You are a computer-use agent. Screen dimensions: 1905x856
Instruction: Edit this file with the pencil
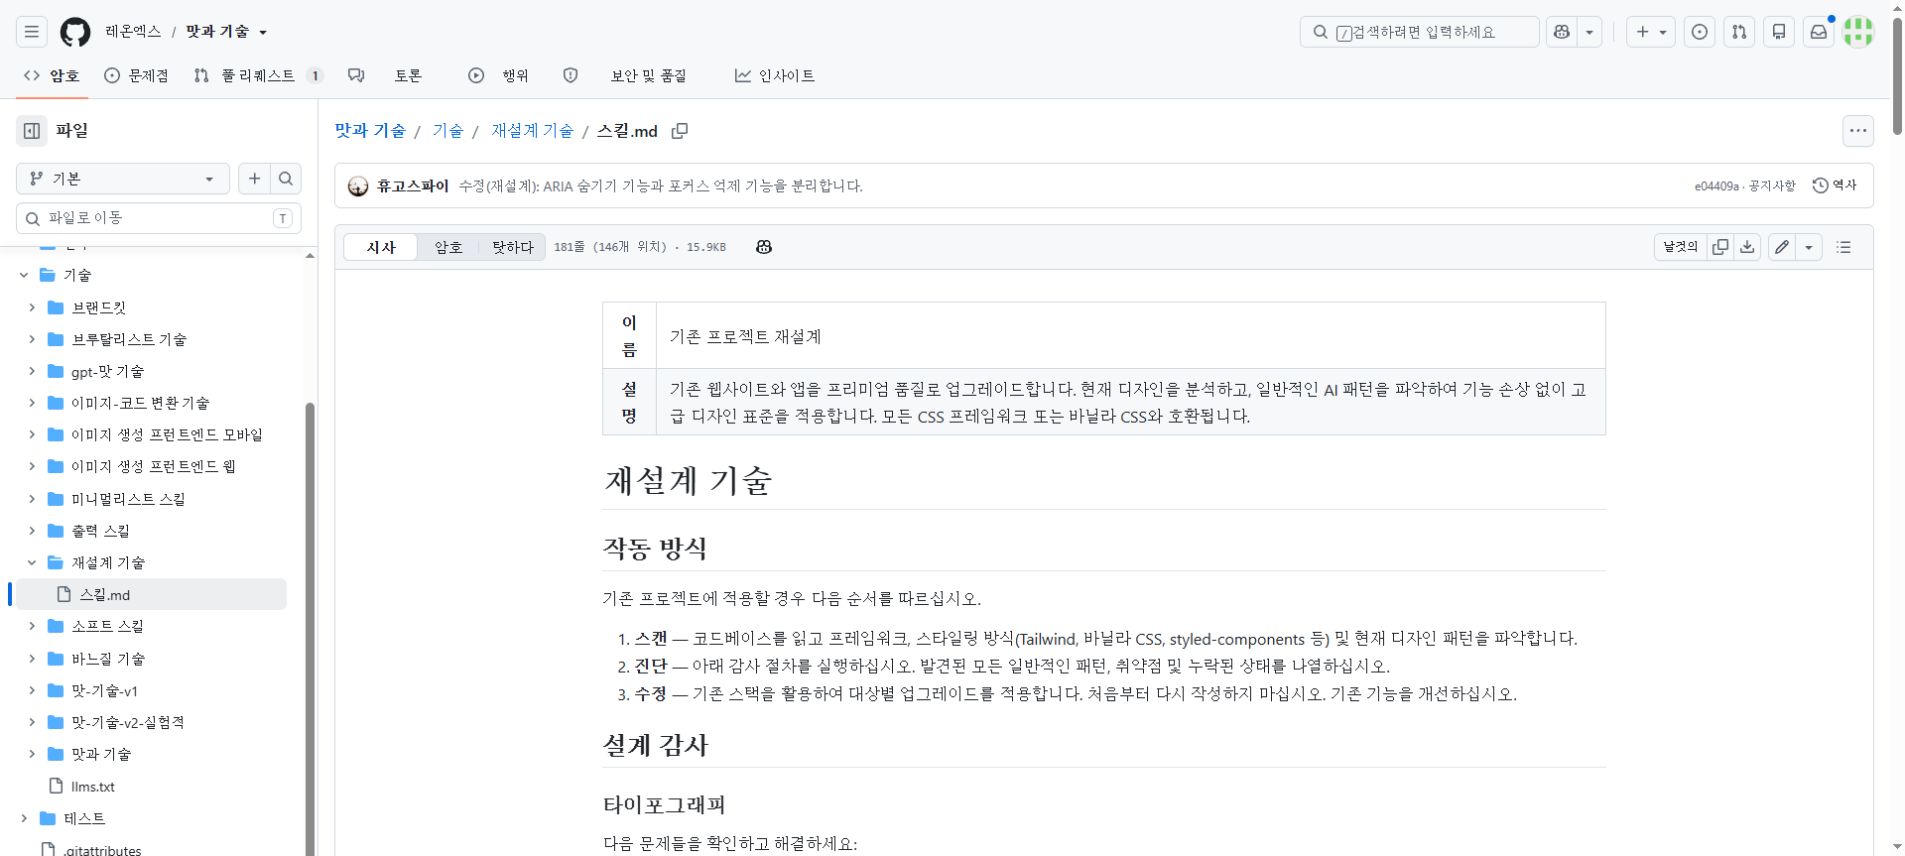click(1782, 247)
